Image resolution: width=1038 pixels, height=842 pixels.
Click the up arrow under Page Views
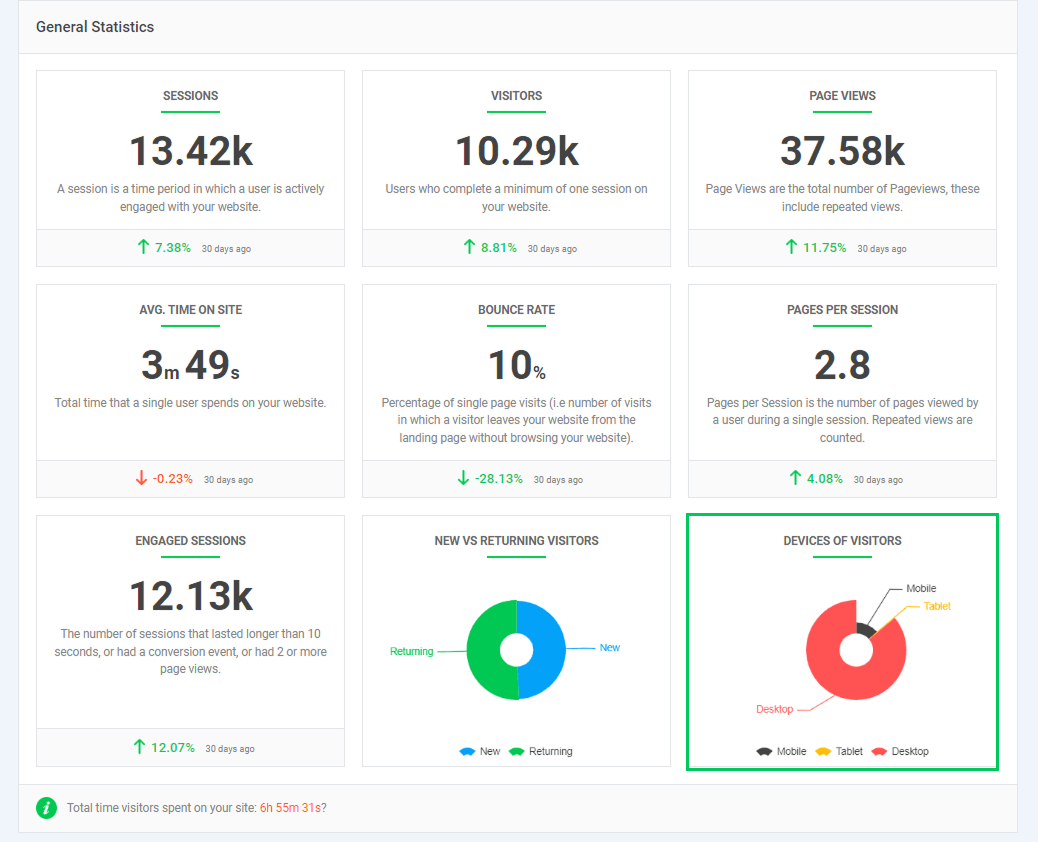[791, 247]
